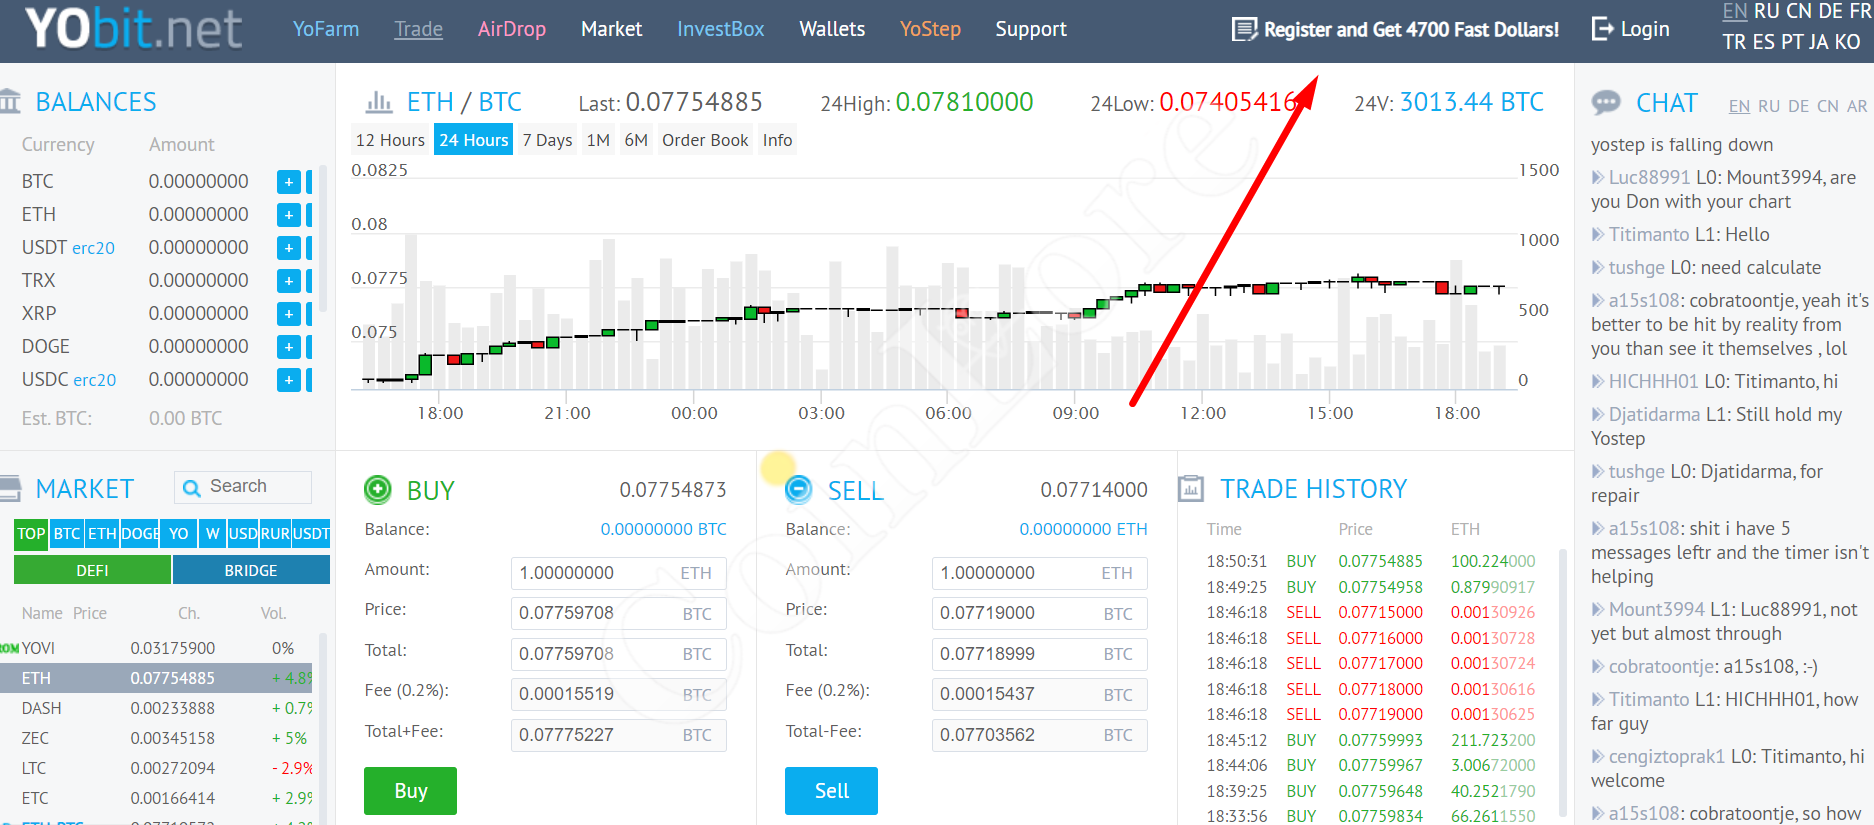
Task: Click the Sell Price input field
Action: click(x=1040, y=613)
